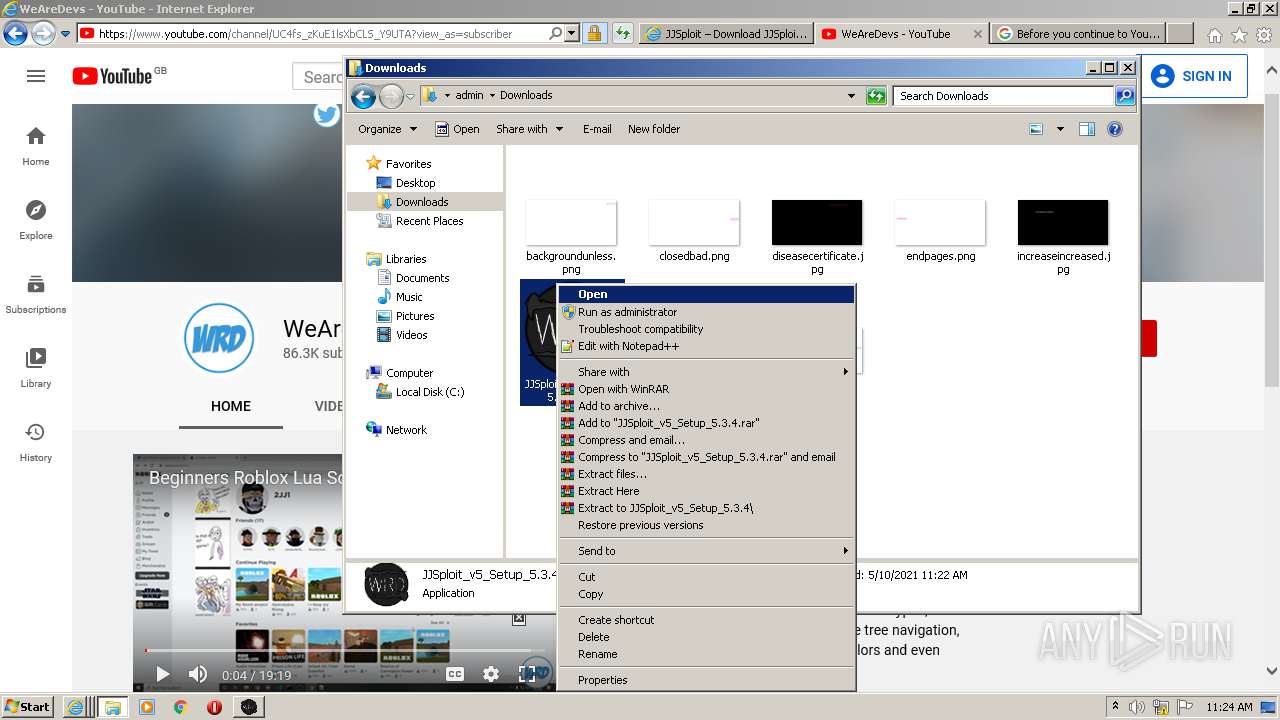Screen dimensions: 1280x720
Task: Enter fullscreen in the video player
Action: 527,675
